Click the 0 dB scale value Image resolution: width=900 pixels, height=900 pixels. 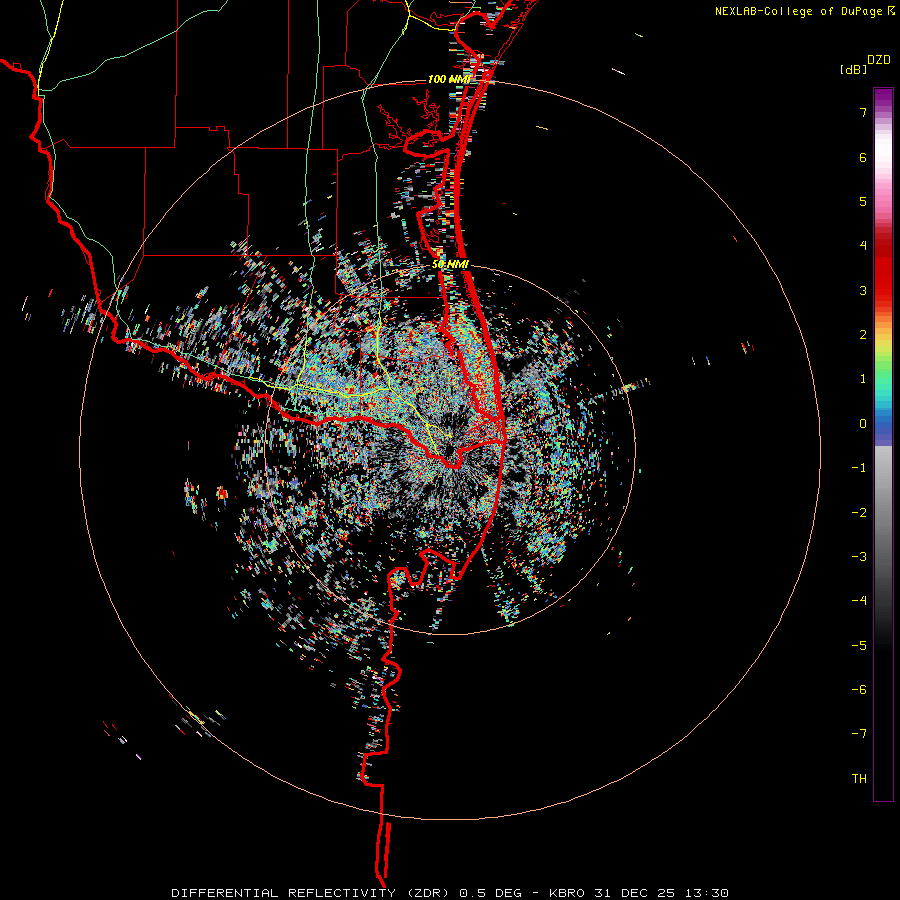pyautogui.click(x=863, y=424)
